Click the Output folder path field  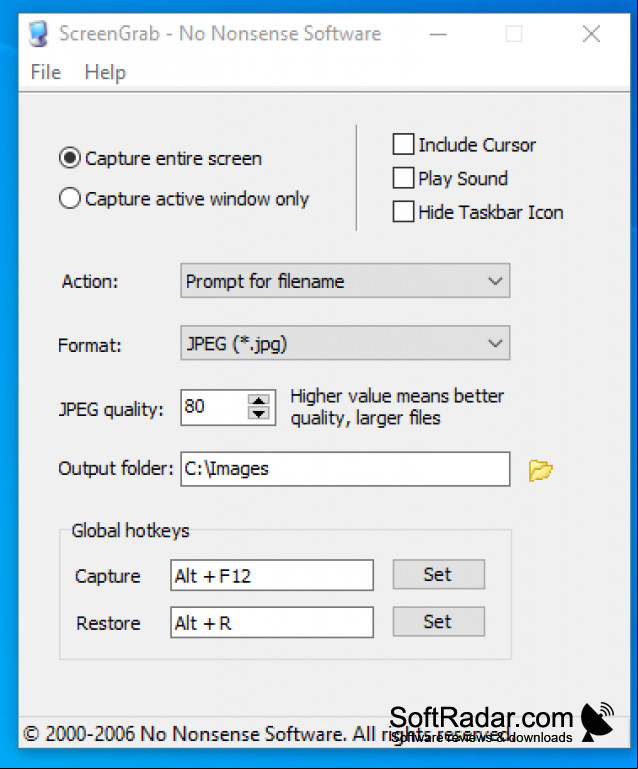click(x=345, y=469)
